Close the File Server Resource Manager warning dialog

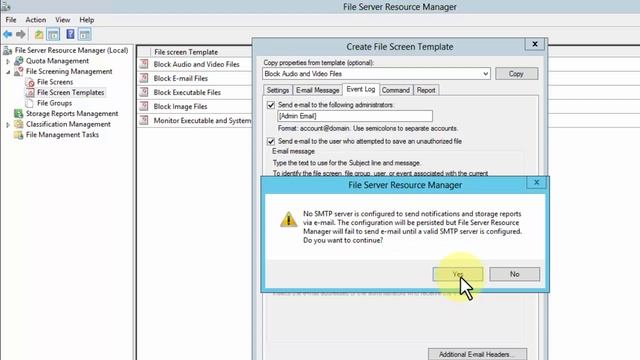tap(536, 182)
